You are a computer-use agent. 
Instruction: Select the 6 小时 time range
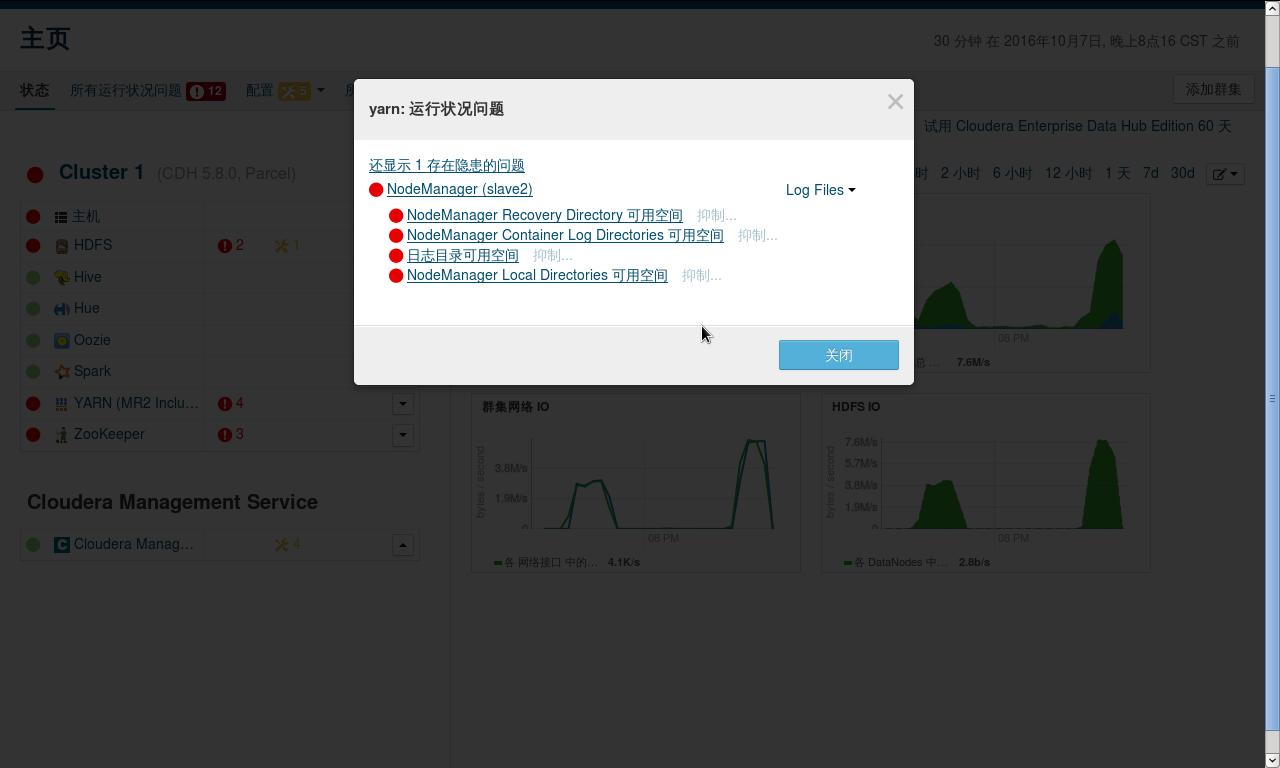[x=1012, y=173]
